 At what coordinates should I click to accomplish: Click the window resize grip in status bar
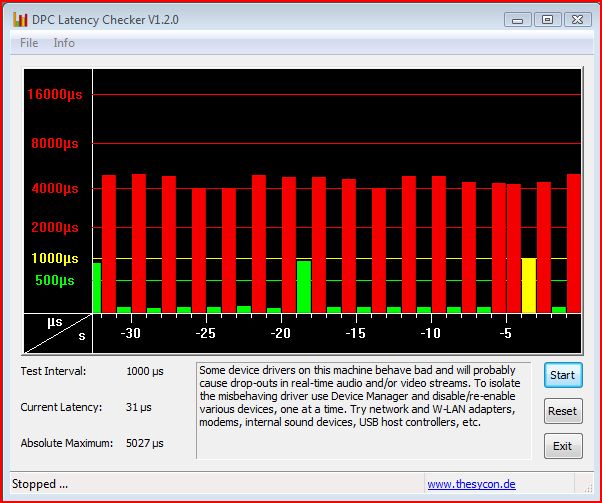tap(588, 488)
